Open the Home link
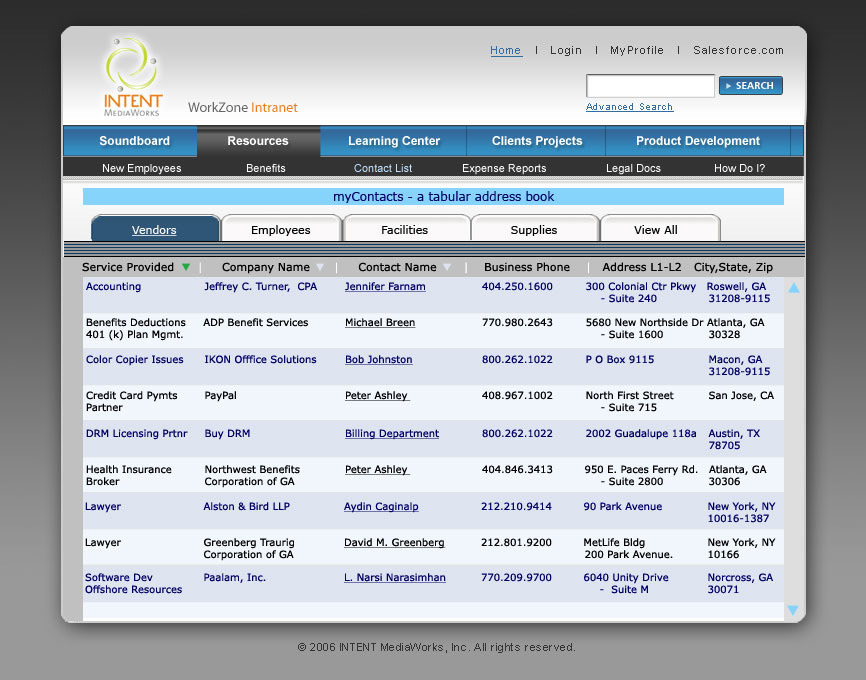866x680 pixels. tap(505, 50)
